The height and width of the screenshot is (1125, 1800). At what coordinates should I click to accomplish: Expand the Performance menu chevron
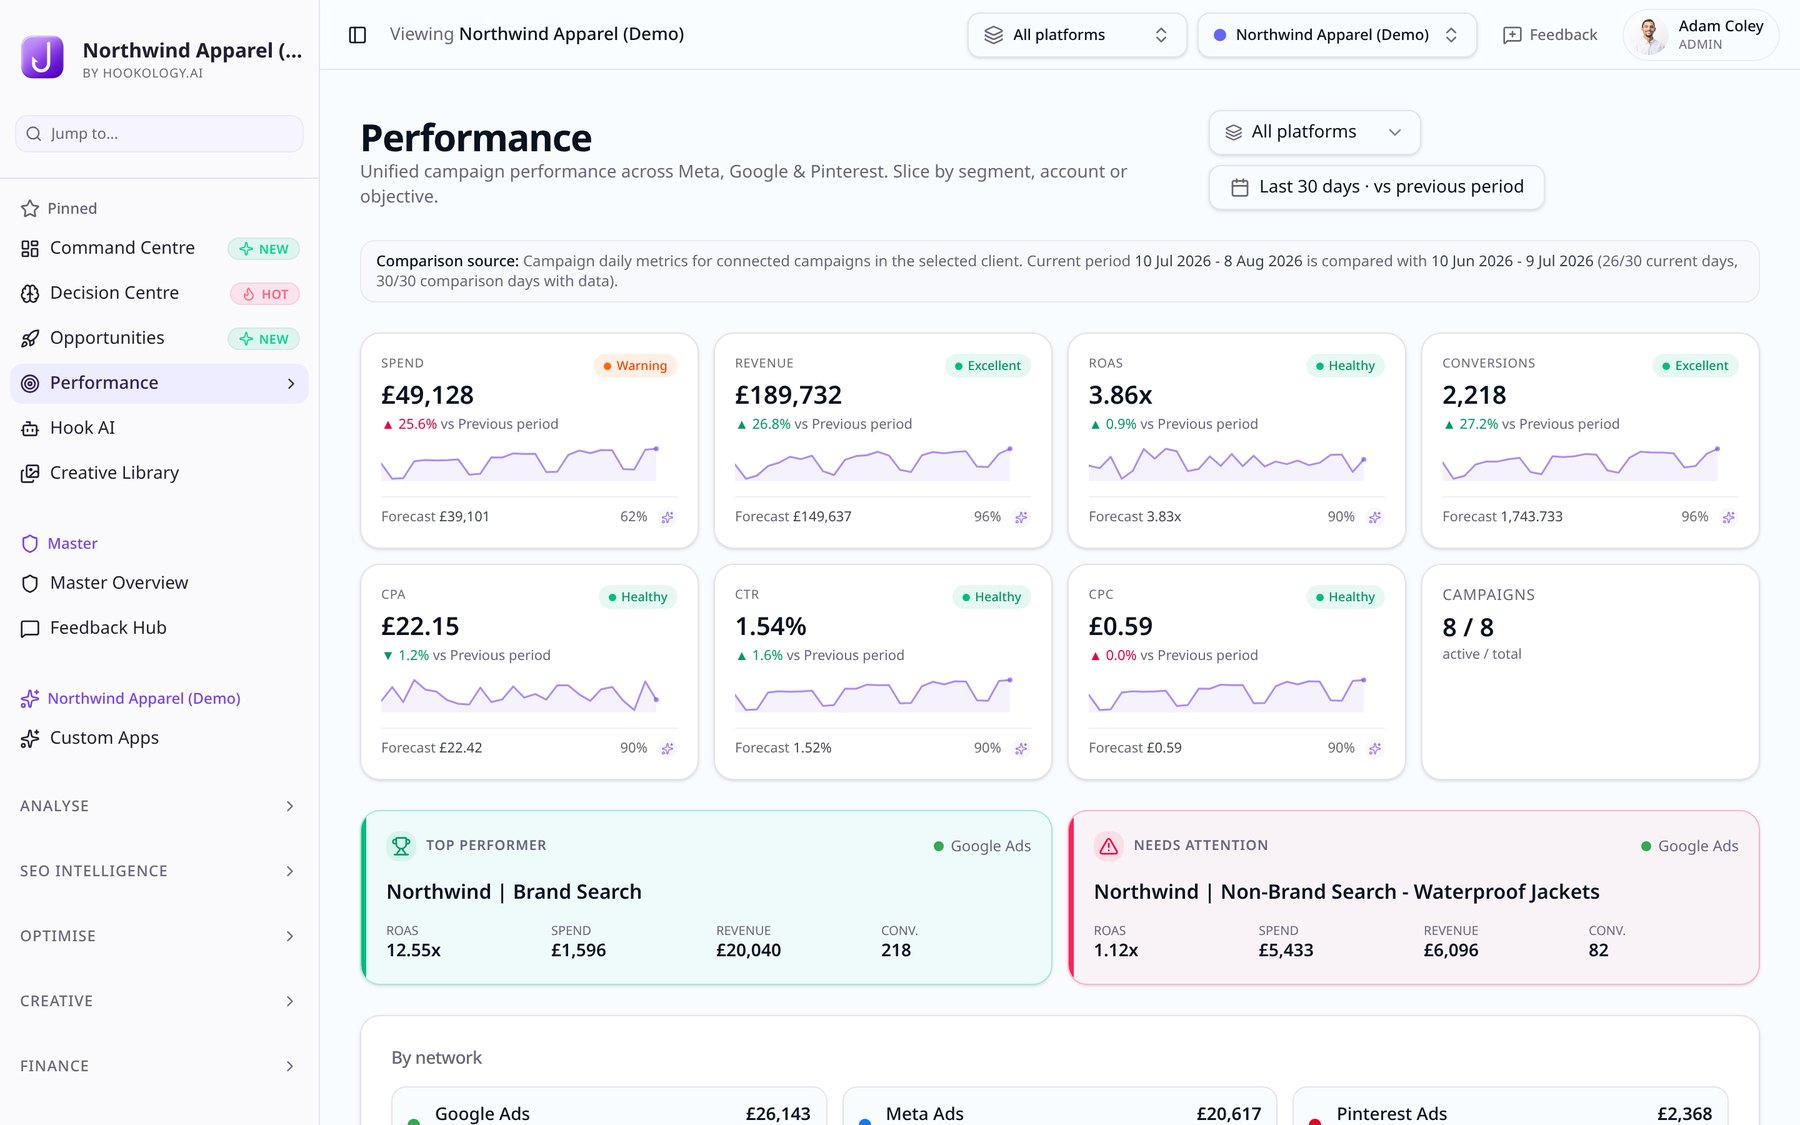tap(291, 384)
